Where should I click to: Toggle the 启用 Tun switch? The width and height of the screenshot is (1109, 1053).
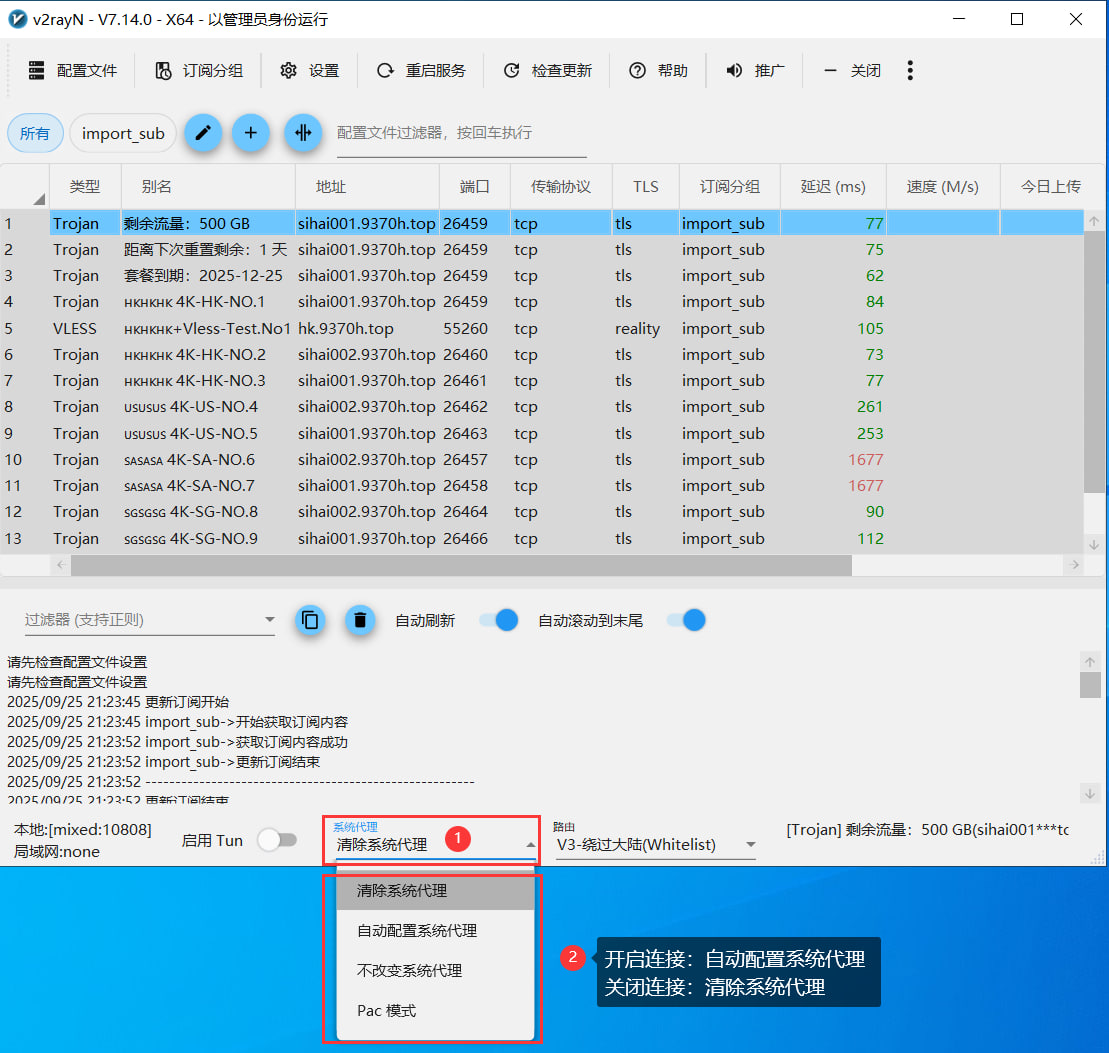point(277,840)
